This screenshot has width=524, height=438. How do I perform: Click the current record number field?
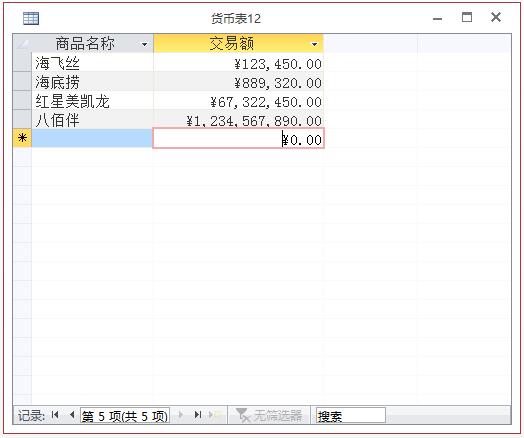tap(125, 416)
